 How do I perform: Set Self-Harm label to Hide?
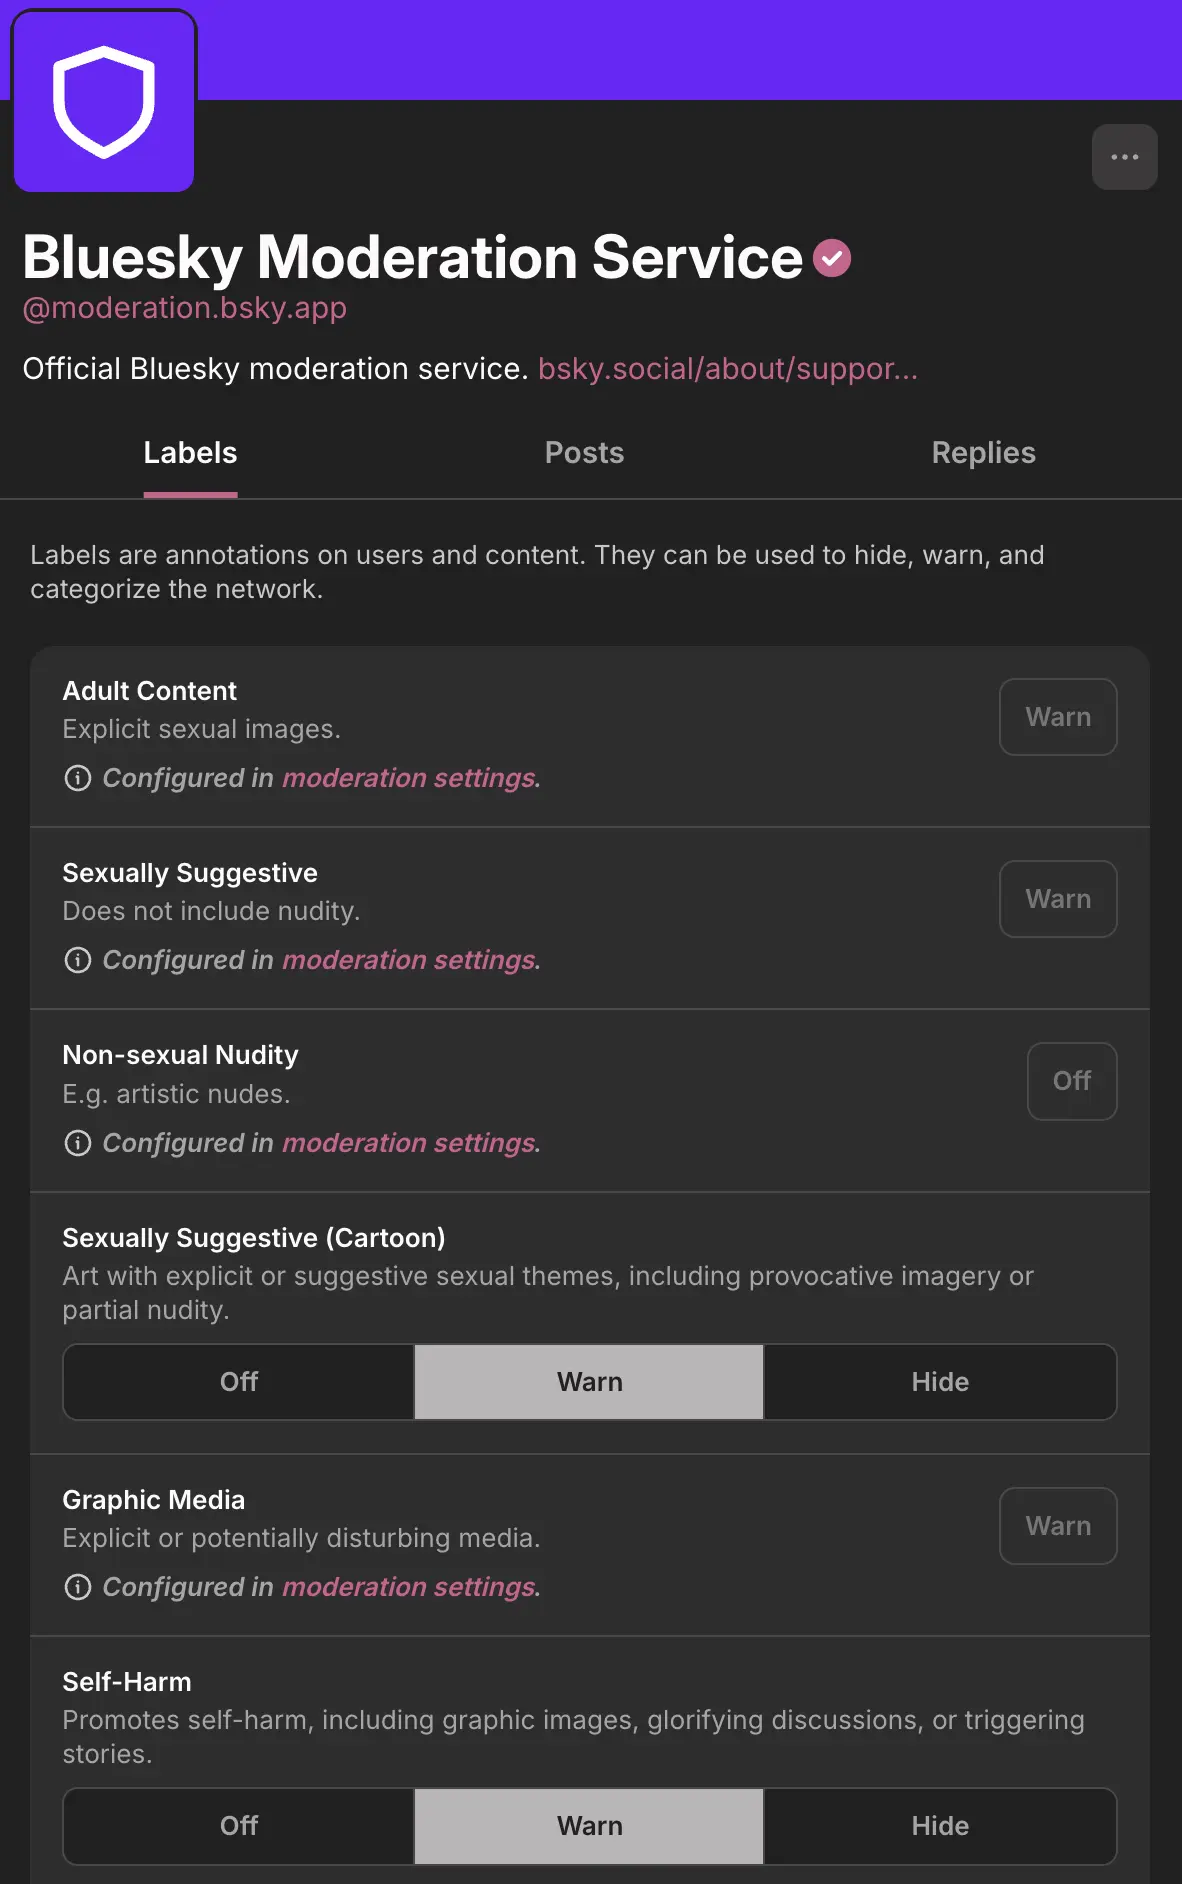click(940, 1826)
